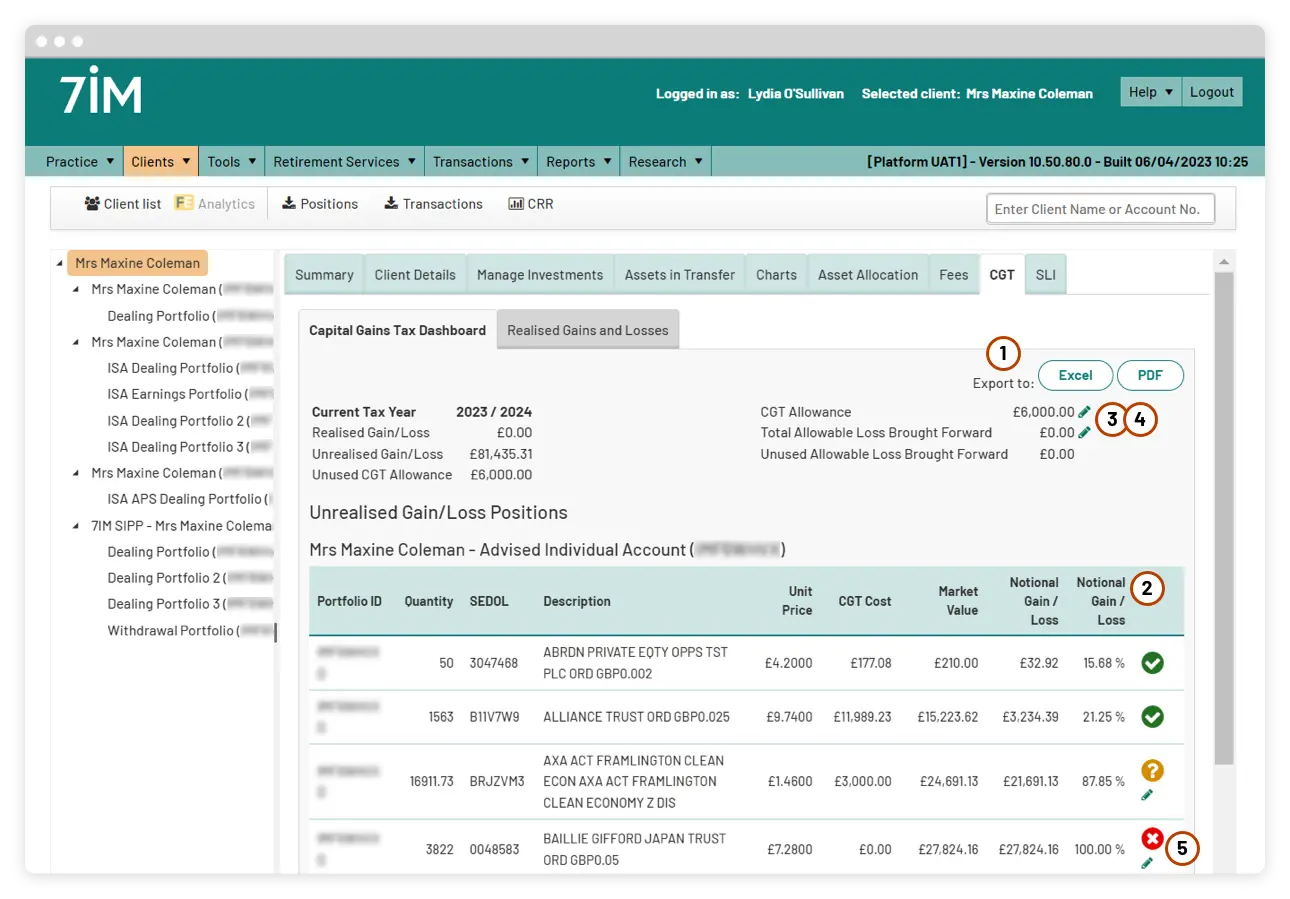The image size is (1290, 899).
Task: Click green check icon for ABRDN Private row
Action: coord(1152,663)
